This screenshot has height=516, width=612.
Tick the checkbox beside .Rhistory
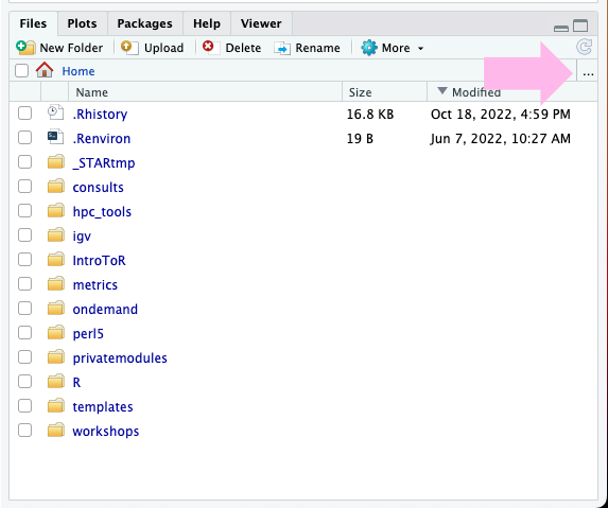coord(25,114)
